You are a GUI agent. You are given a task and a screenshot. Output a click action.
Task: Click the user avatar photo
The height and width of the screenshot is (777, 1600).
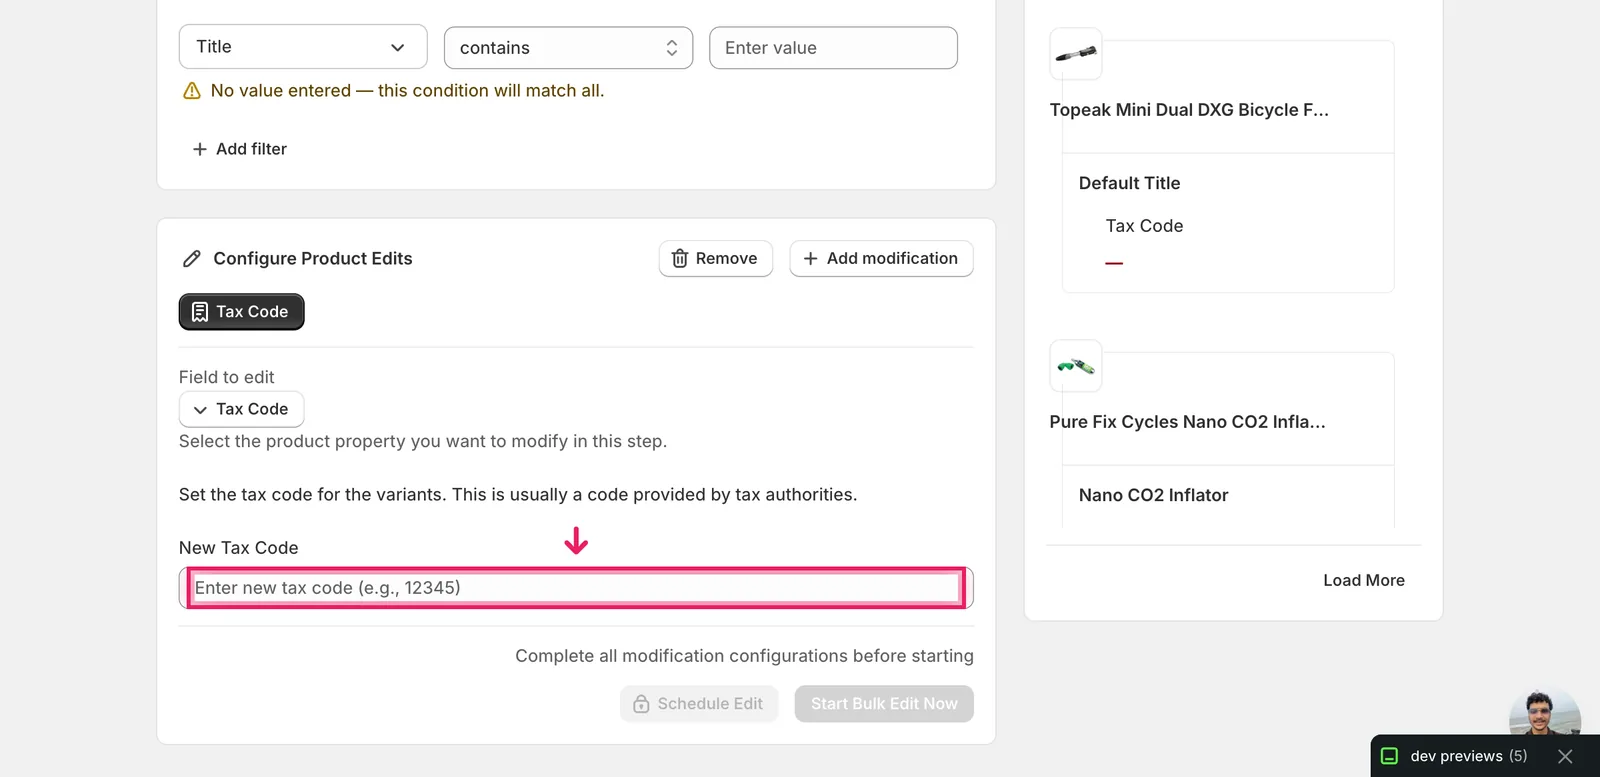[x=1545, y=712]
